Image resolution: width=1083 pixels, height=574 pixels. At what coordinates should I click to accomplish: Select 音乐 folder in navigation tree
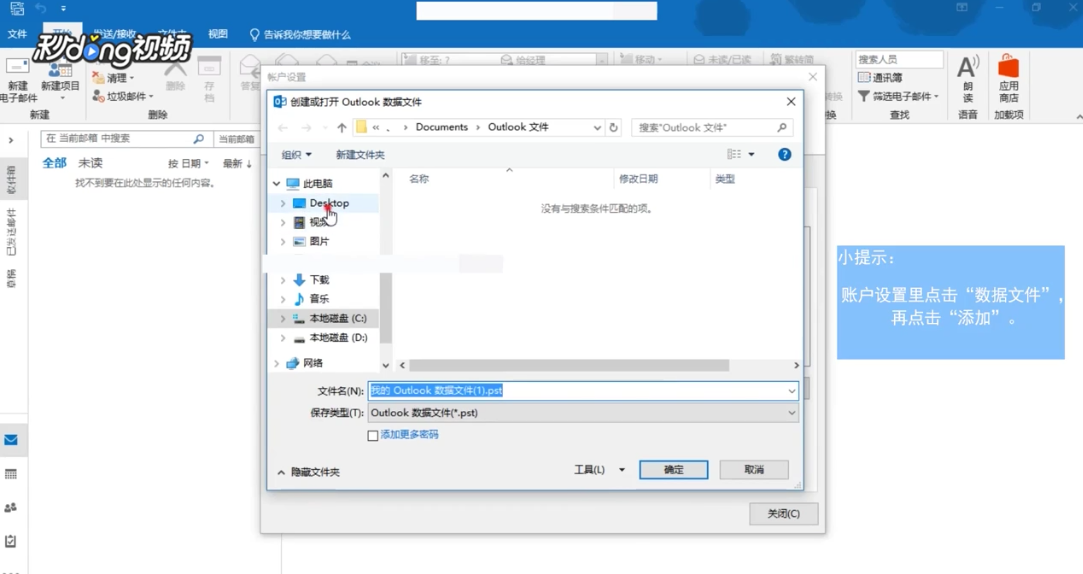[312, 299]
